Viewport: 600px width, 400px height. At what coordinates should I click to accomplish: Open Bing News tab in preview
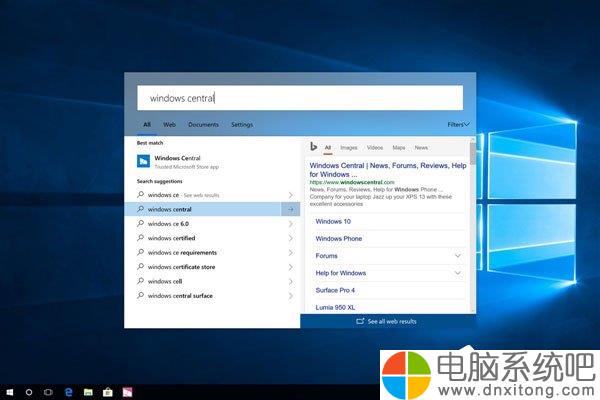(421, 147)
